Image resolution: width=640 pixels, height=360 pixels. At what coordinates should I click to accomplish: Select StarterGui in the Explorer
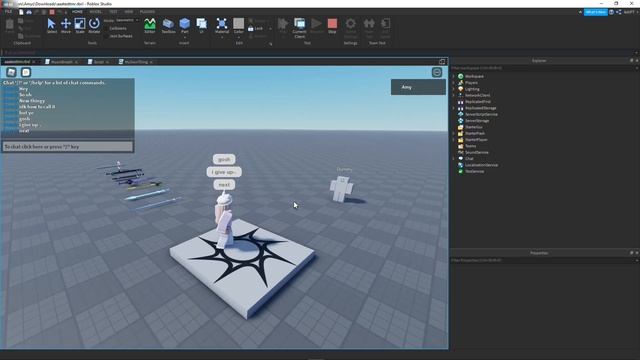pos(473,127)
